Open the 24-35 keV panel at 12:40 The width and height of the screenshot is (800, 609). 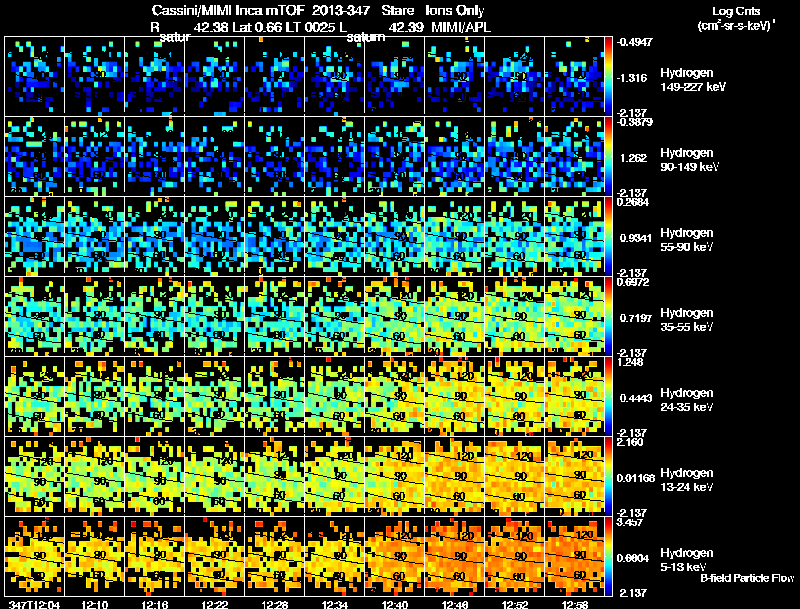394,396
